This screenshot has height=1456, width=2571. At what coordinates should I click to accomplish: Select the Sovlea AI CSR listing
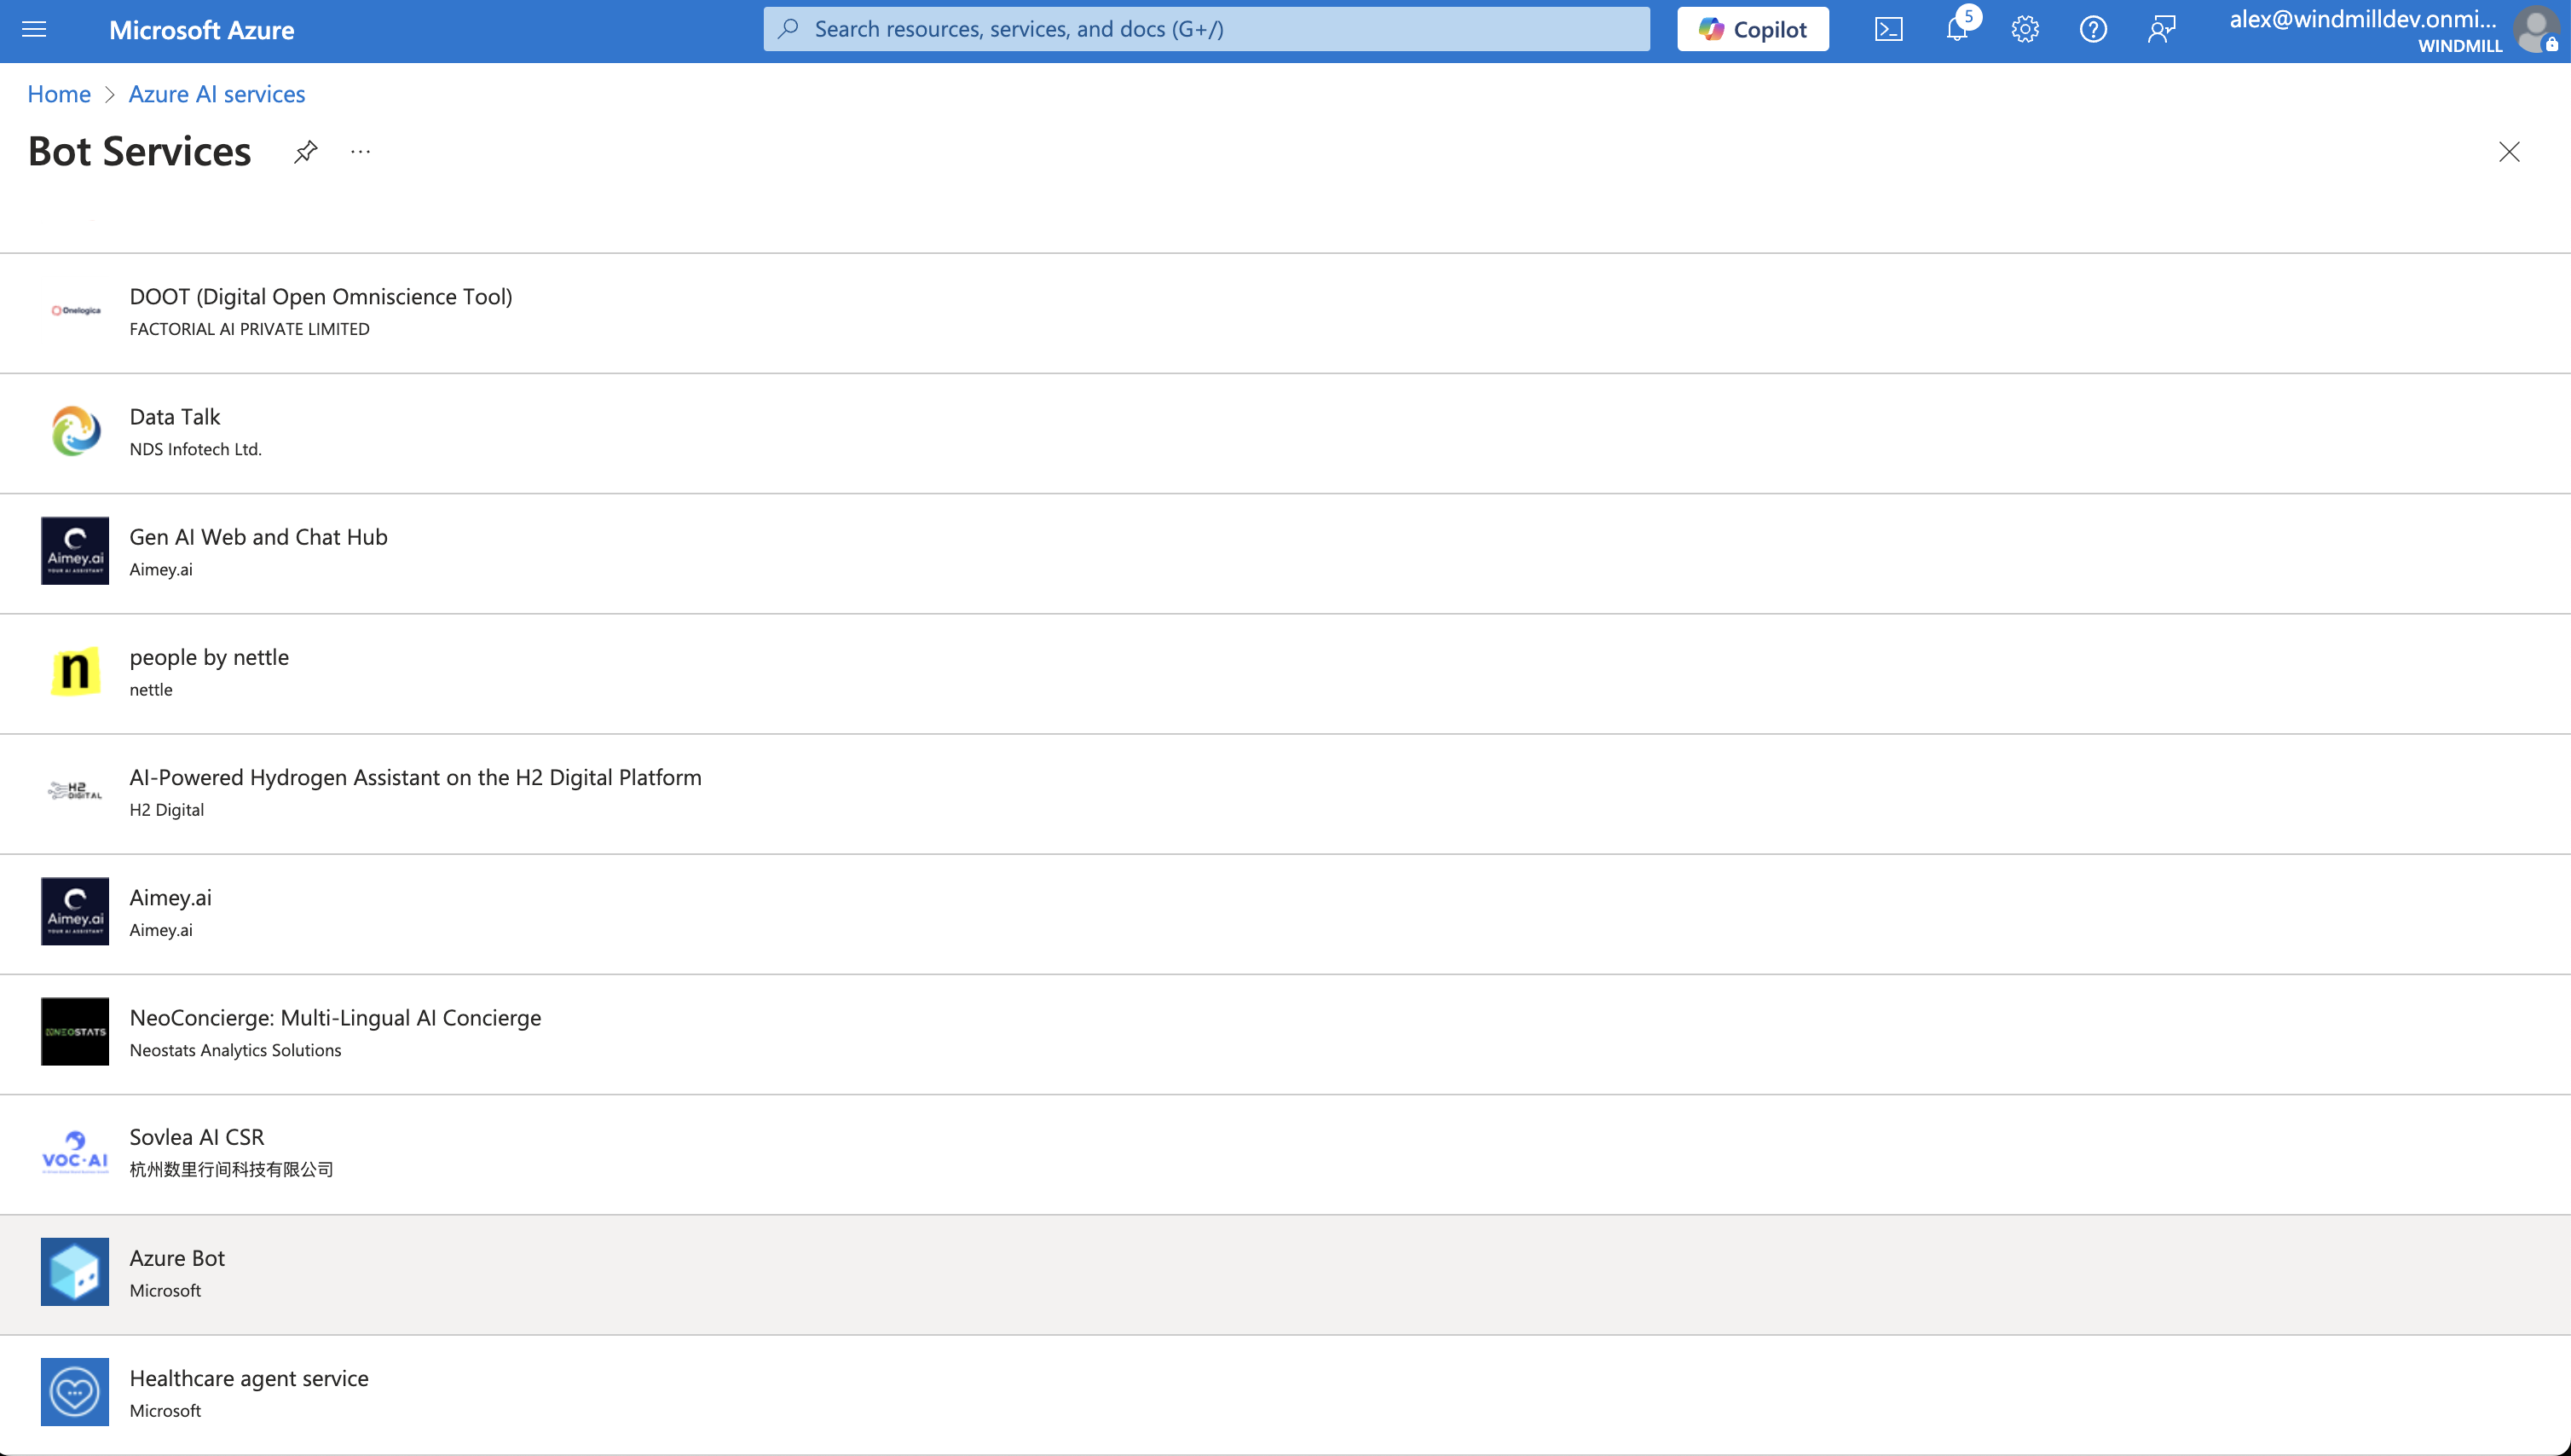196,1136
